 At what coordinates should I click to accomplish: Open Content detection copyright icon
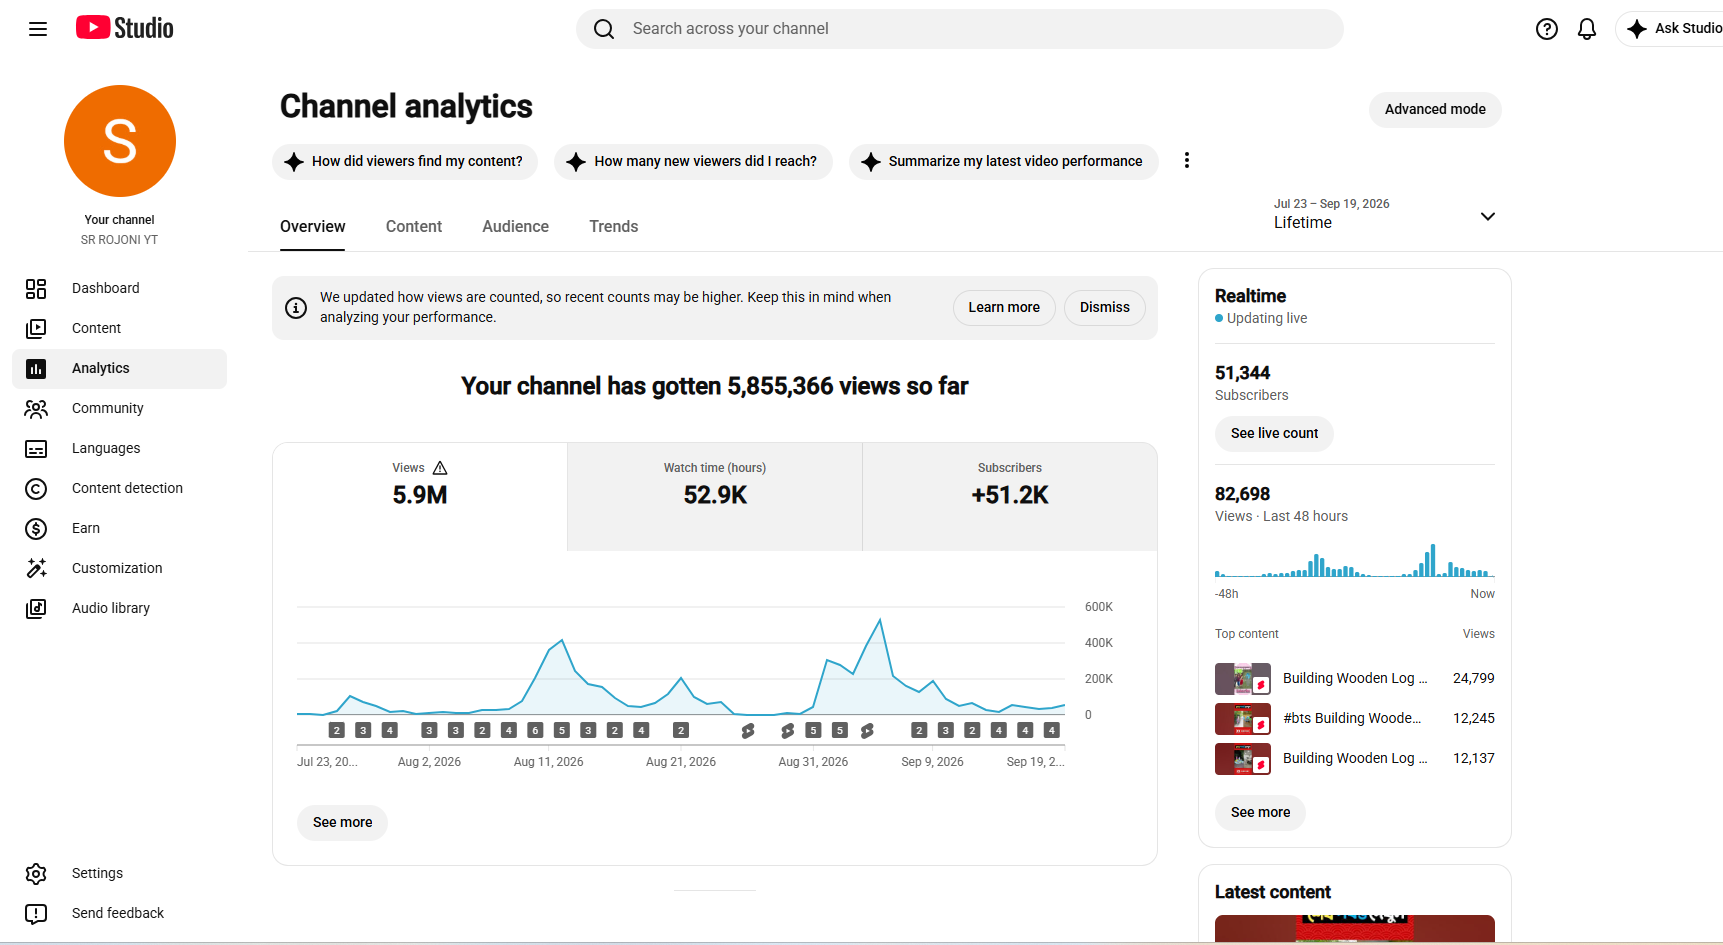pos(36,489)
